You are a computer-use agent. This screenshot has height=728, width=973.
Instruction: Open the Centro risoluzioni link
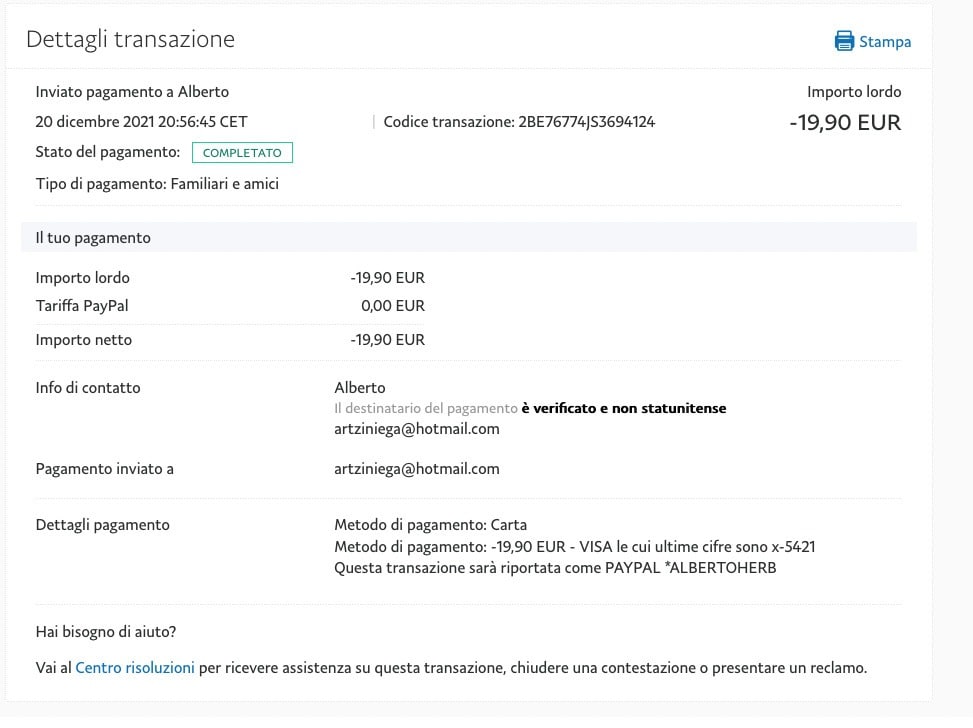pyautogui.click(x=135, y=667)
